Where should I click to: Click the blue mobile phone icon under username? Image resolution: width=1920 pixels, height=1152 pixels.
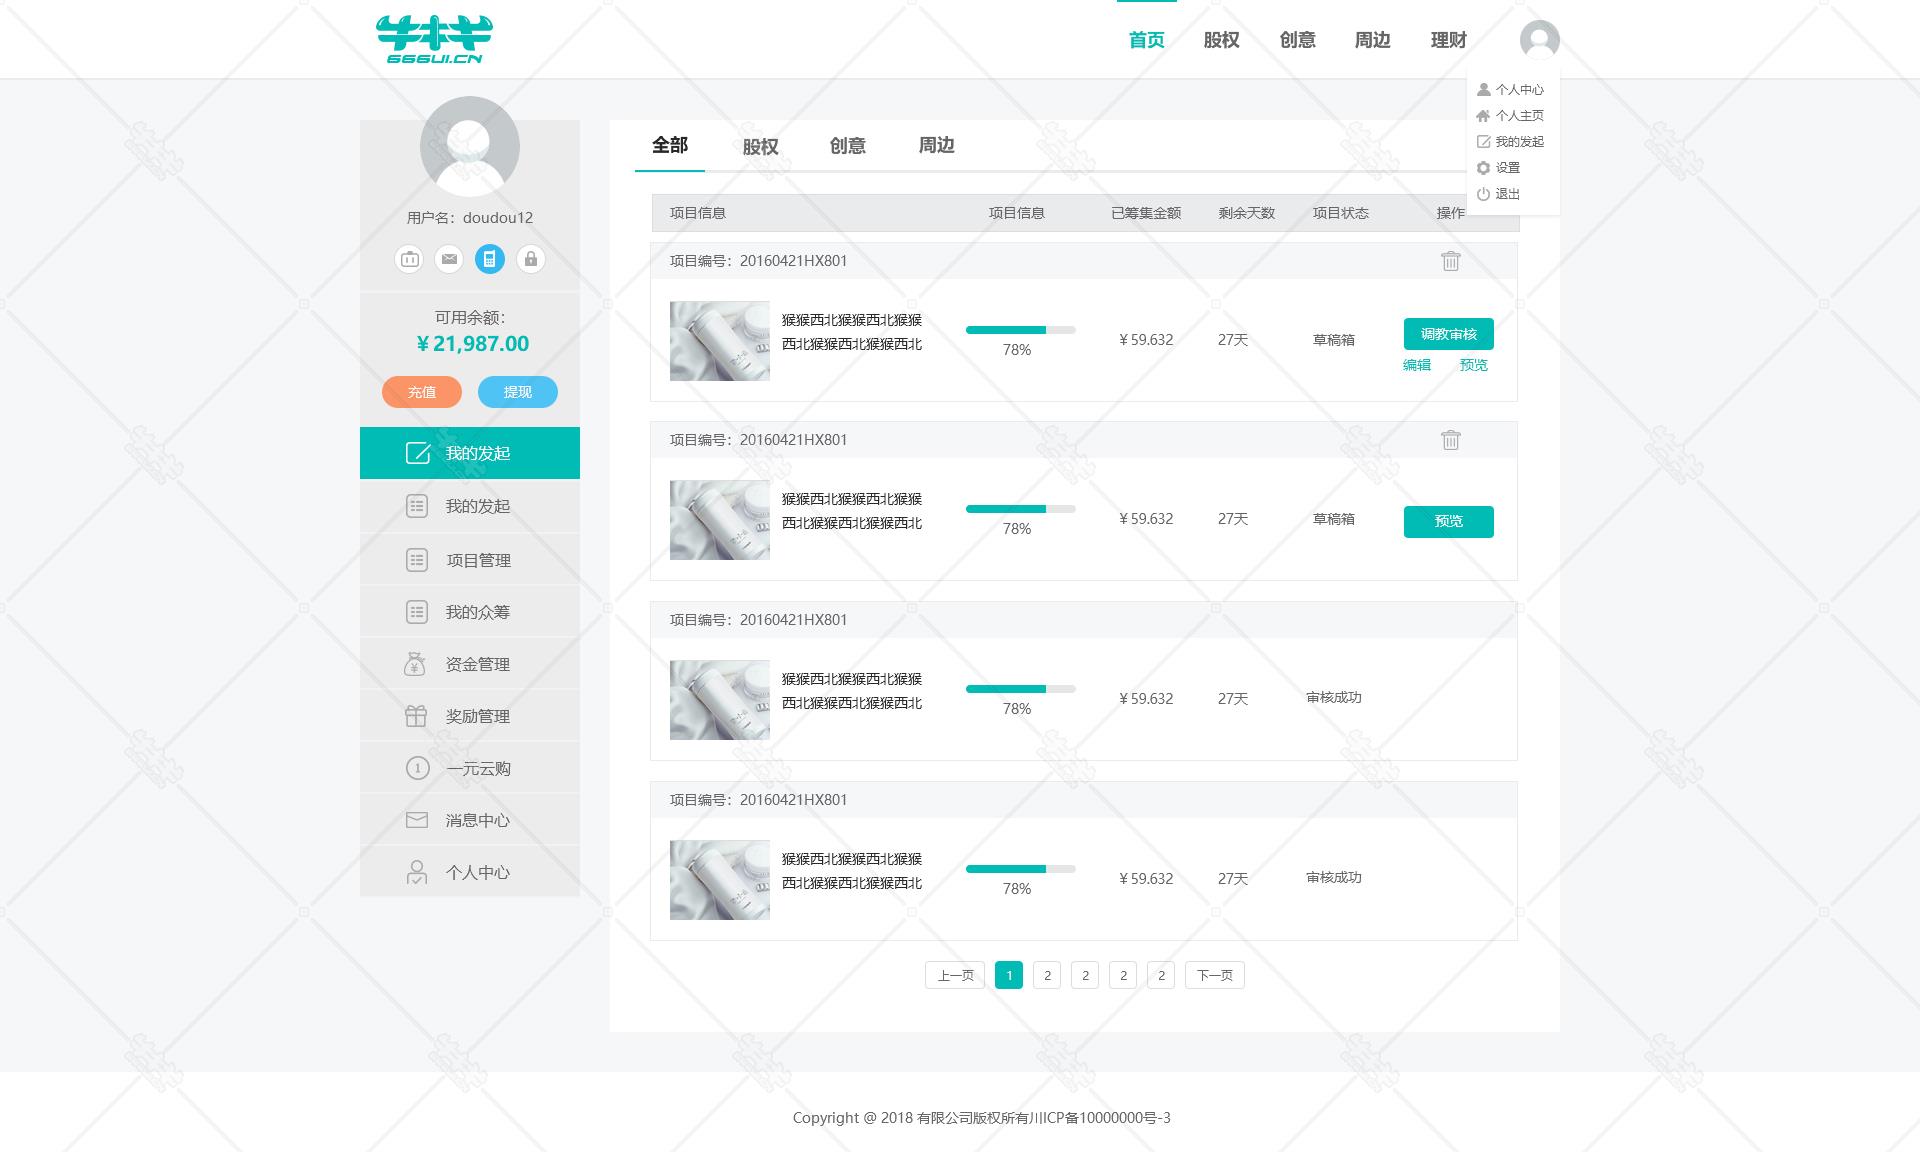tap(489, 260)
